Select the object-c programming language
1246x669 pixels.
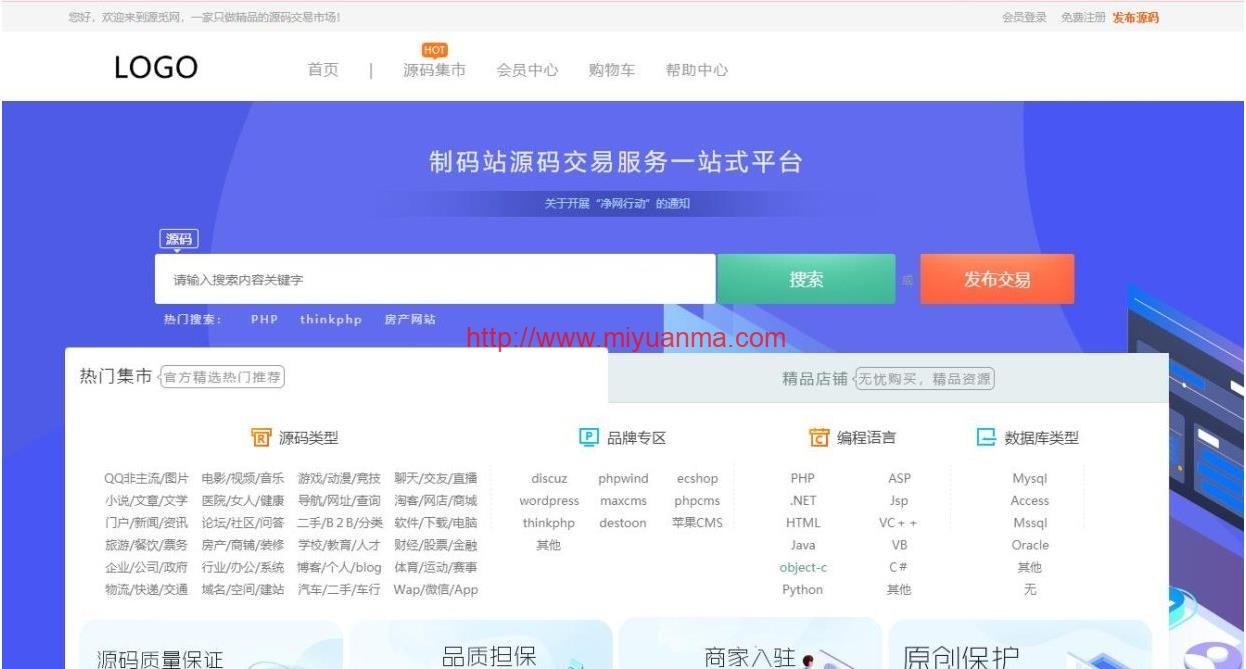tap(803, 568)
